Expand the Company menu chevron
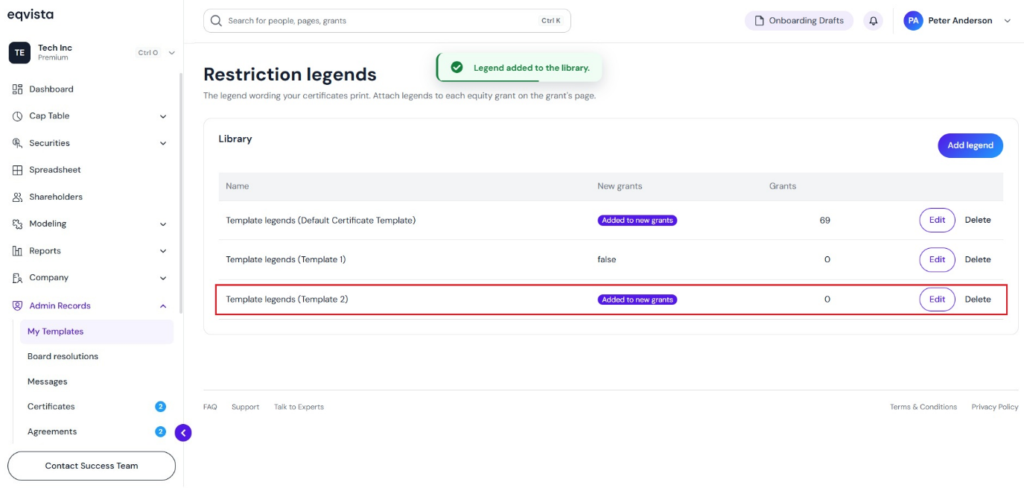Image resolution: width=1024 pixels, height=491 pixels. [163, 277]
